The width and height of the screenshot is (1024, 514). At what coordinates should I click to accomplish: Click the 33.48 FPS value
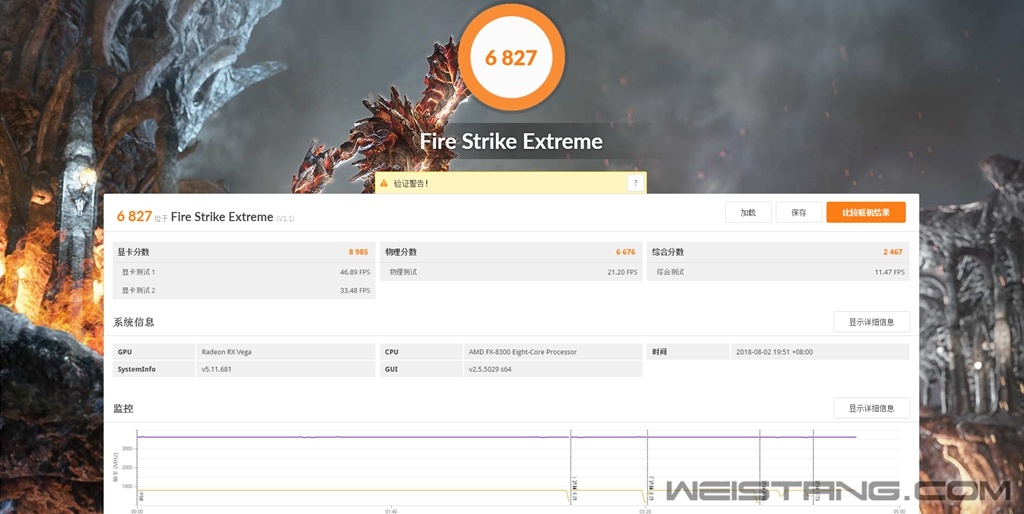point(355,291)
